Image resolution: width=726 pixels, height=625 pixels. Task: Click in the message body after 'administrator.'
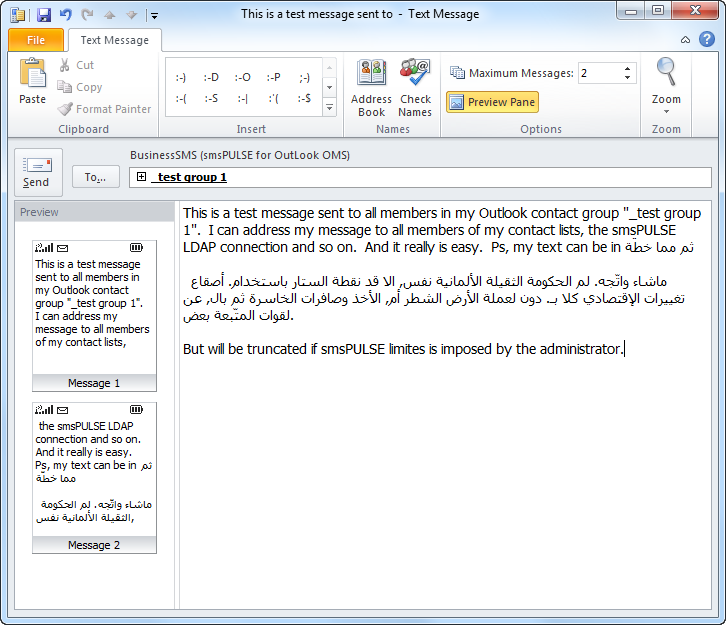[626, 349]
